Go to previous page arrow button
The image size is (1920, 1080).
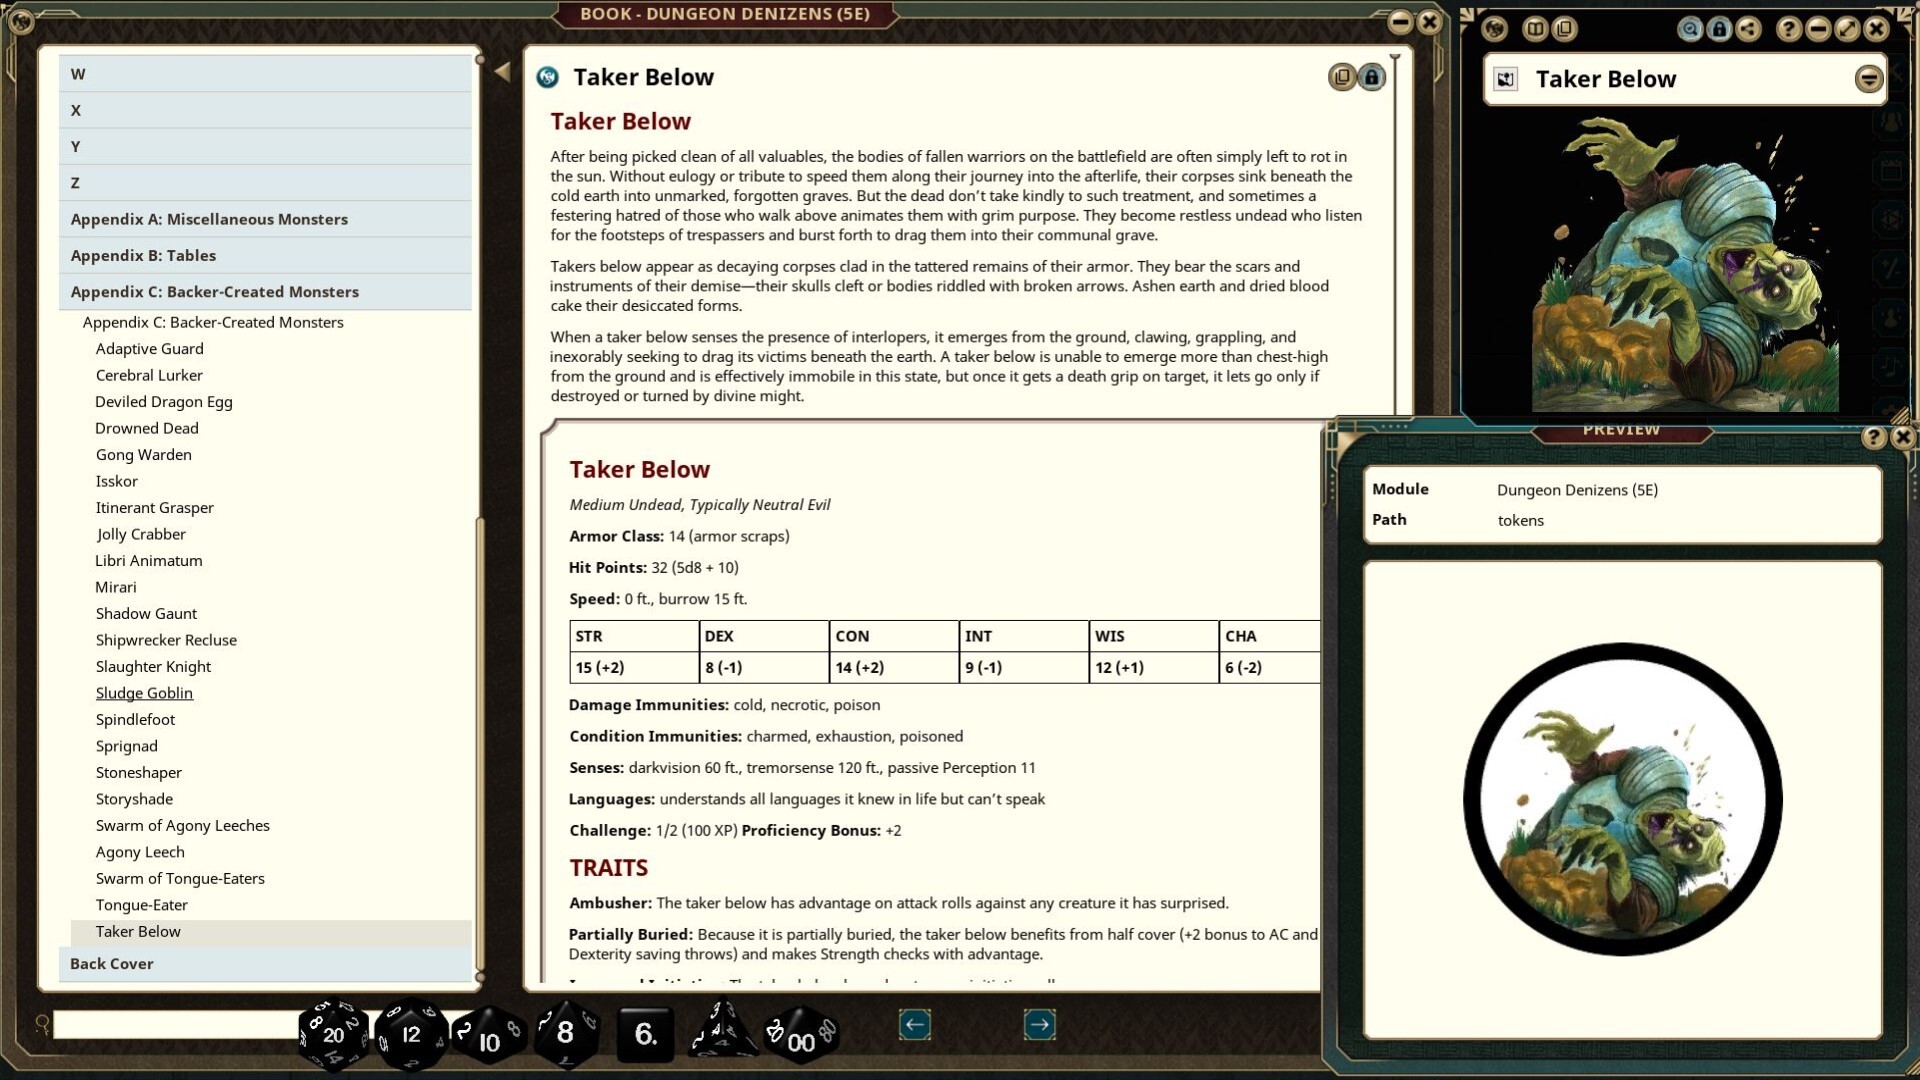914,1024
